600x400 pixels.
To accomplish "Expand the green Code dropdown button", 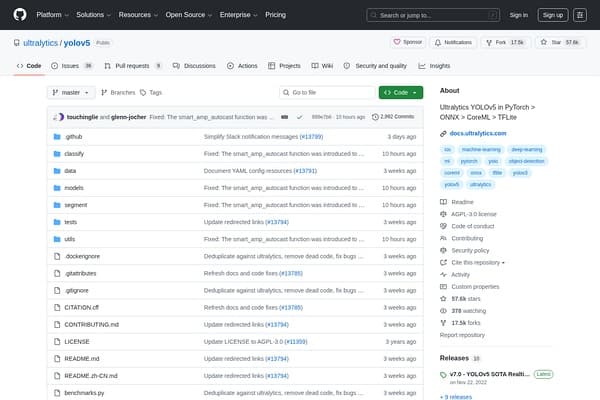I will pos(401,93).
